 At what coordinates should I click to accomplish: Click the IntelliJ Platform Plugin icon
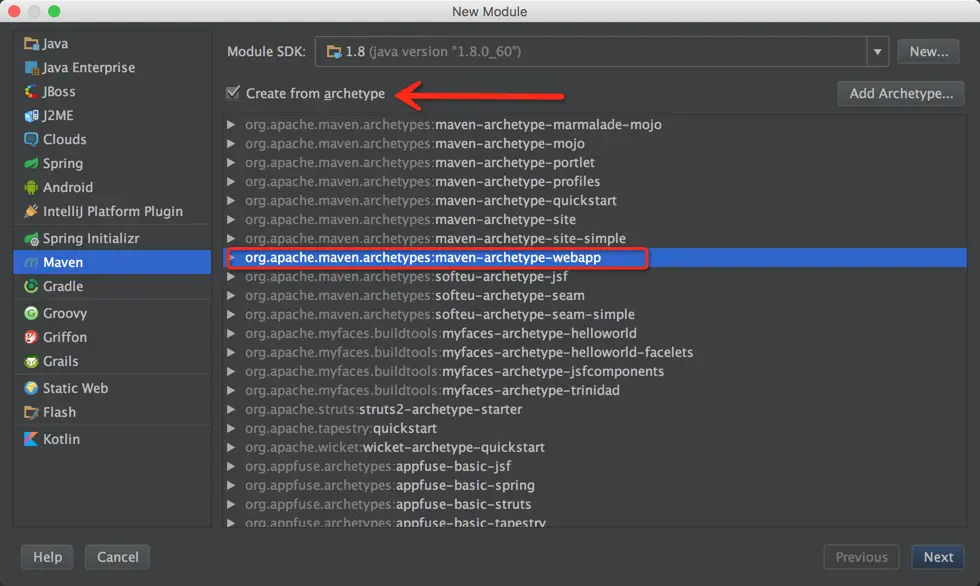(x=31, y=211)
